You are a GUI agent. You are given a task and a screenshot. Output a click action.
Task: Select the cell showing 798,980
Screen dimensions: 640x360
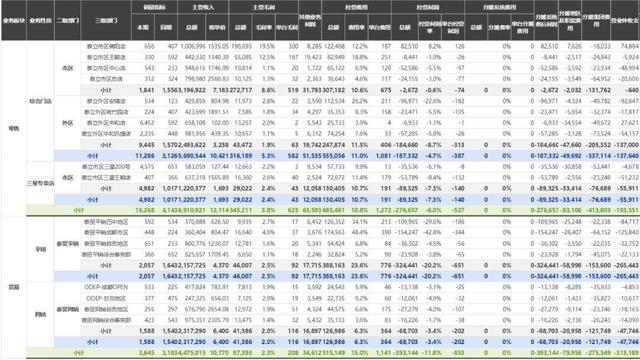coord(195,79)
